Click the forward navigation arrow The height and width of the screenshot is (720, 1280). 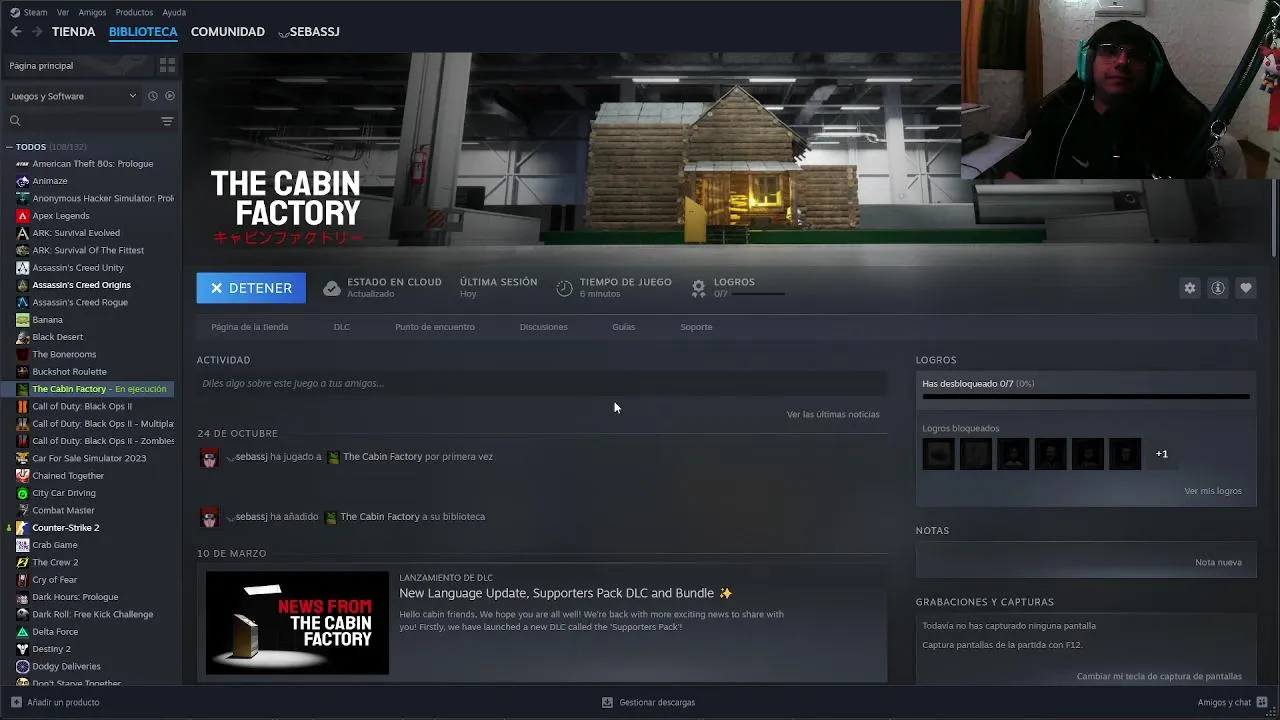[37, 32]
